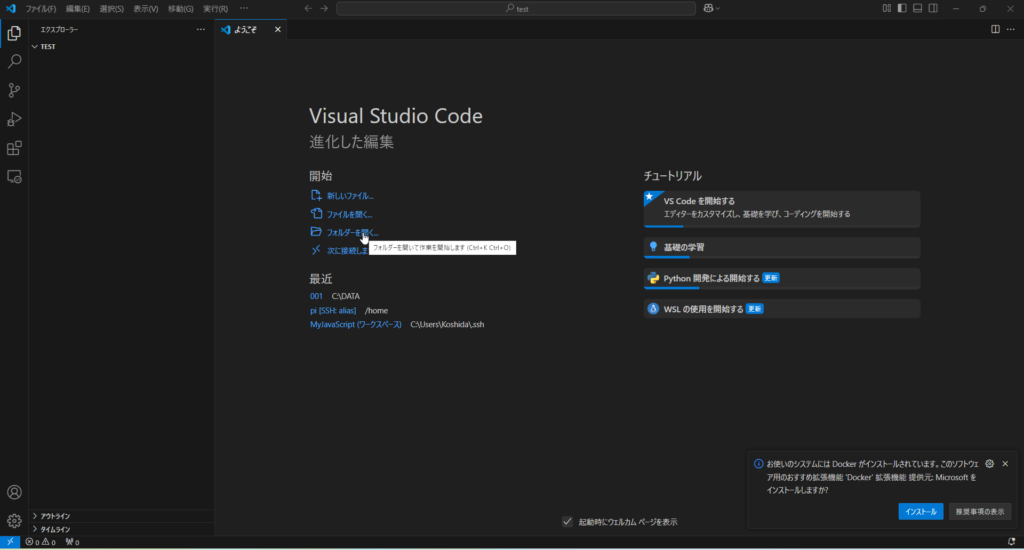Open Source Control view in activity bar
The width and height of the screenshot is (1024, 550).
tap(14, 90)
